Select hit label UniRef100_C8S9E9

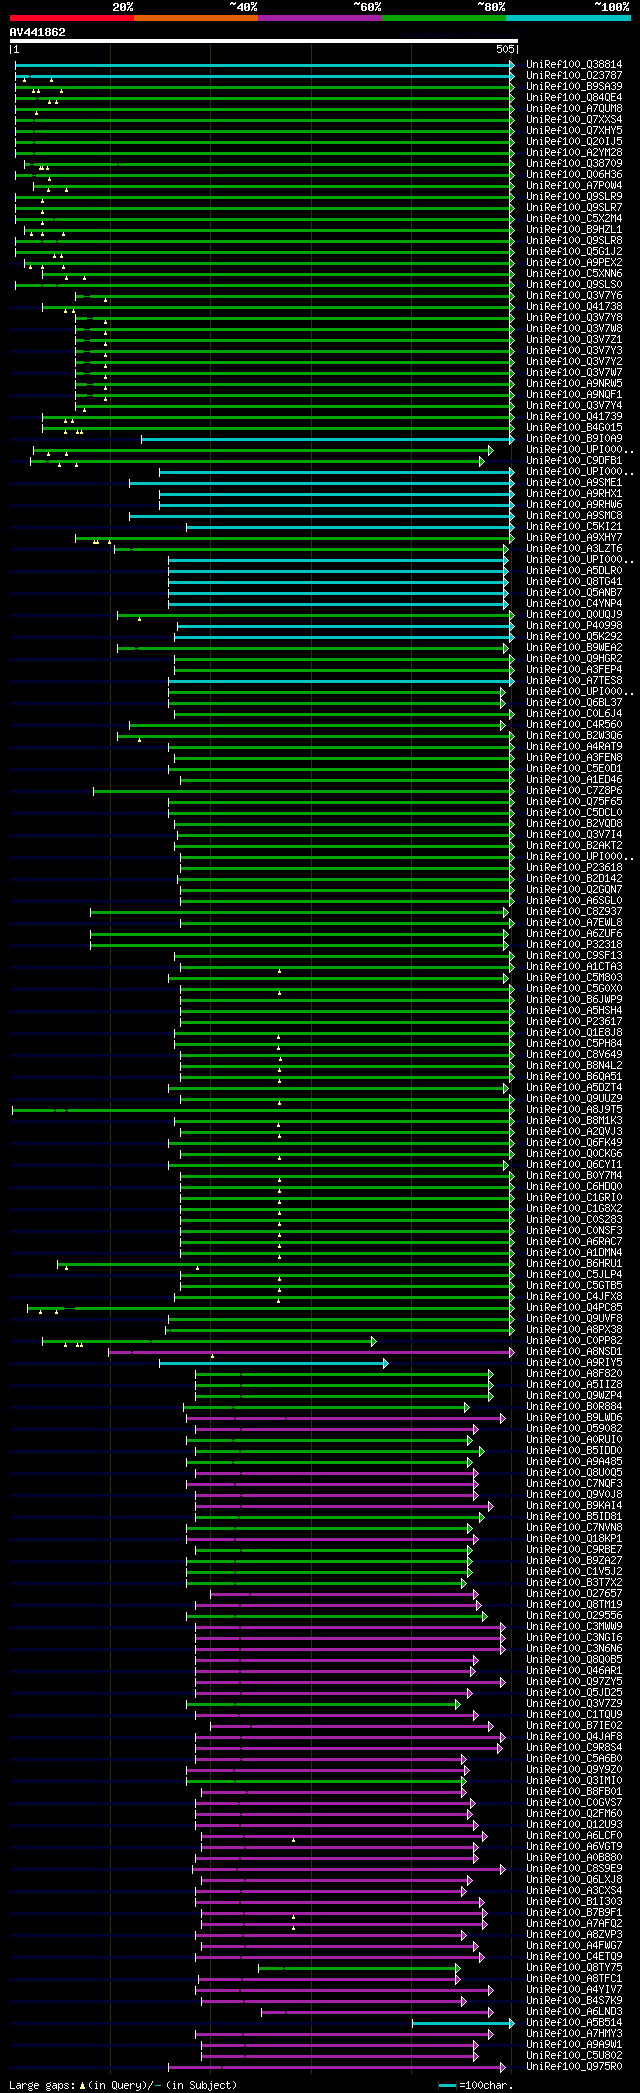tap(574, 1869)
